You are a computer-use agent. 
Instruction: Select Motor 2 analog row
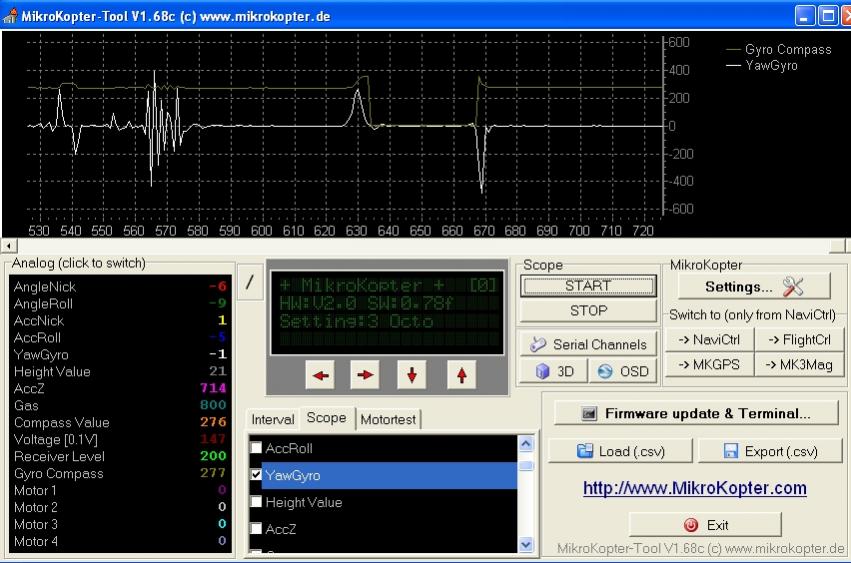coord(119,507)
